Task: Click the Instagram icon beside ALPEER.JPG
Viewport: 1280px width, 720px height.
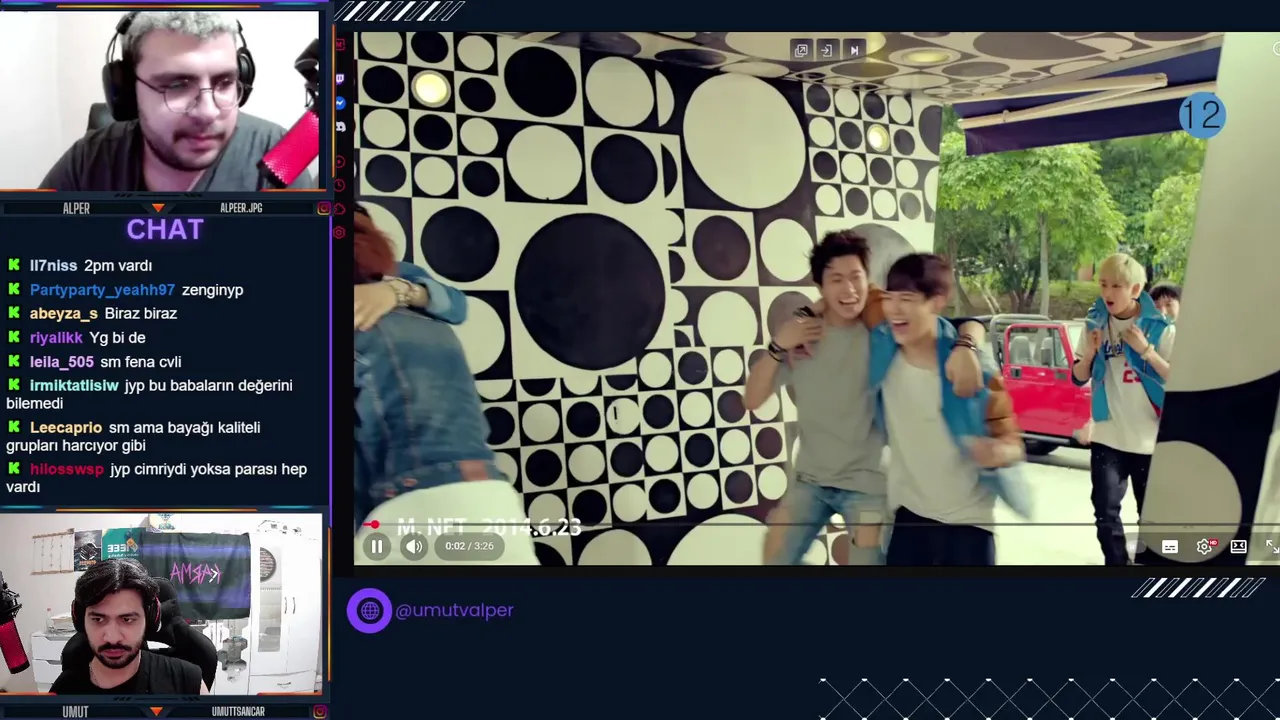Action: 323,208
